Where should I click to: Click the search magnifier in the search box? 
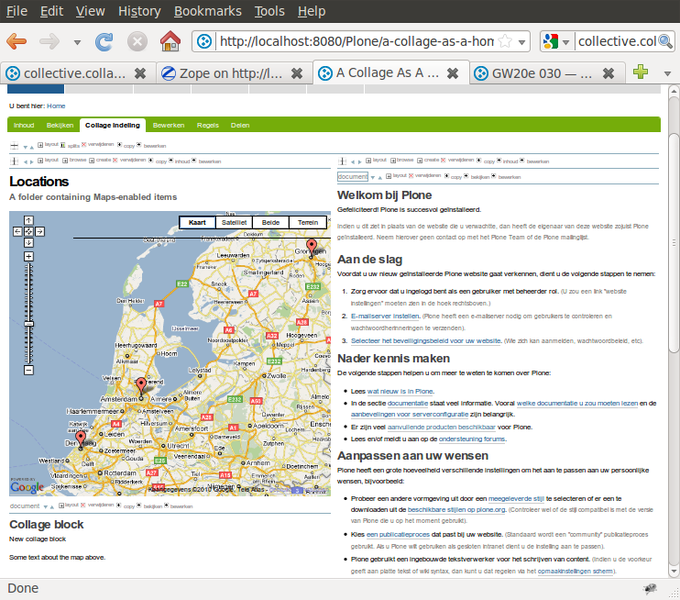(665, 42)
